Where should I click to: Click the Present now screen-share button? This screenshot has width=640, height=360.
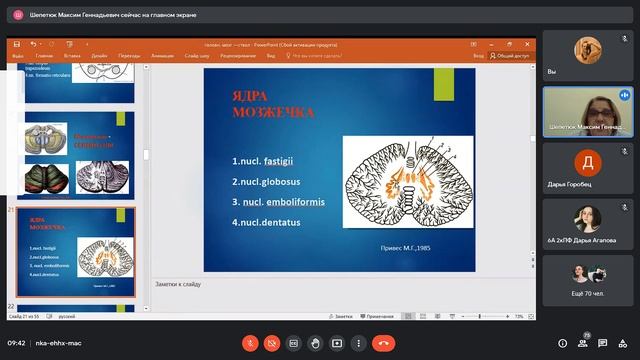pos(337,343)
